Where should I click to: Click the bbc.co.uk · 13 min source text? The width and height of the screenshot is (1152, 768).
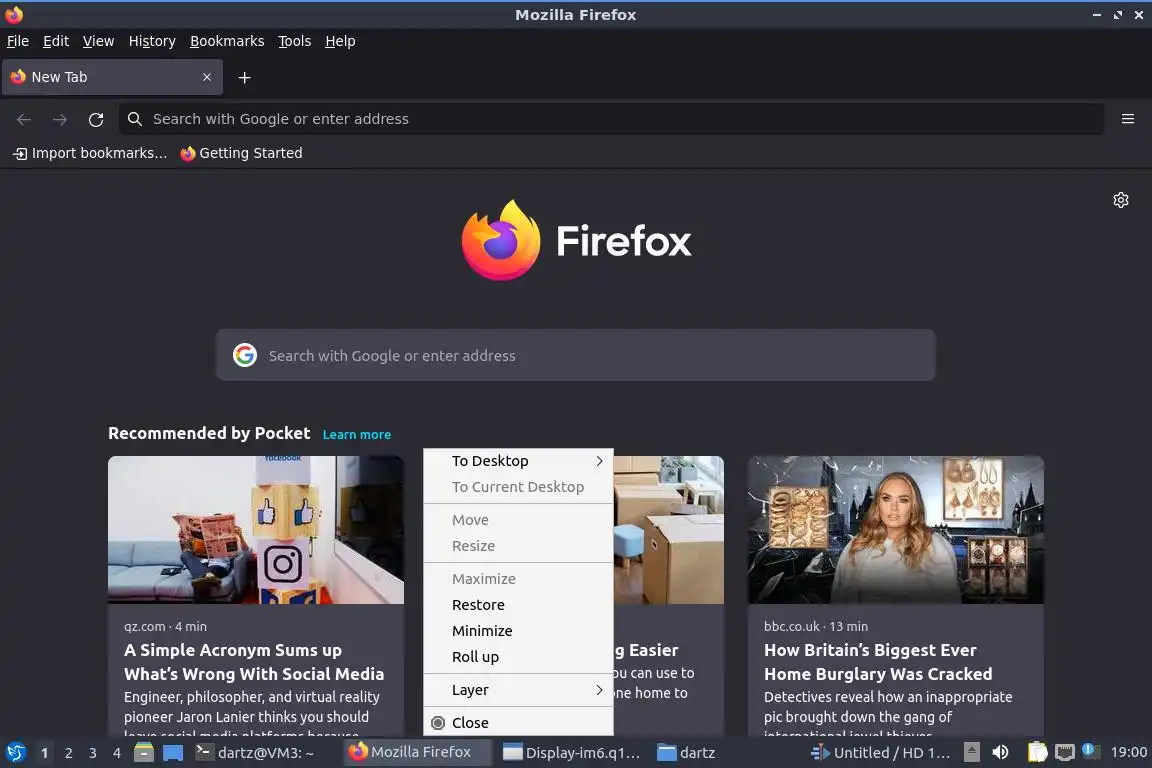(816, 627)
